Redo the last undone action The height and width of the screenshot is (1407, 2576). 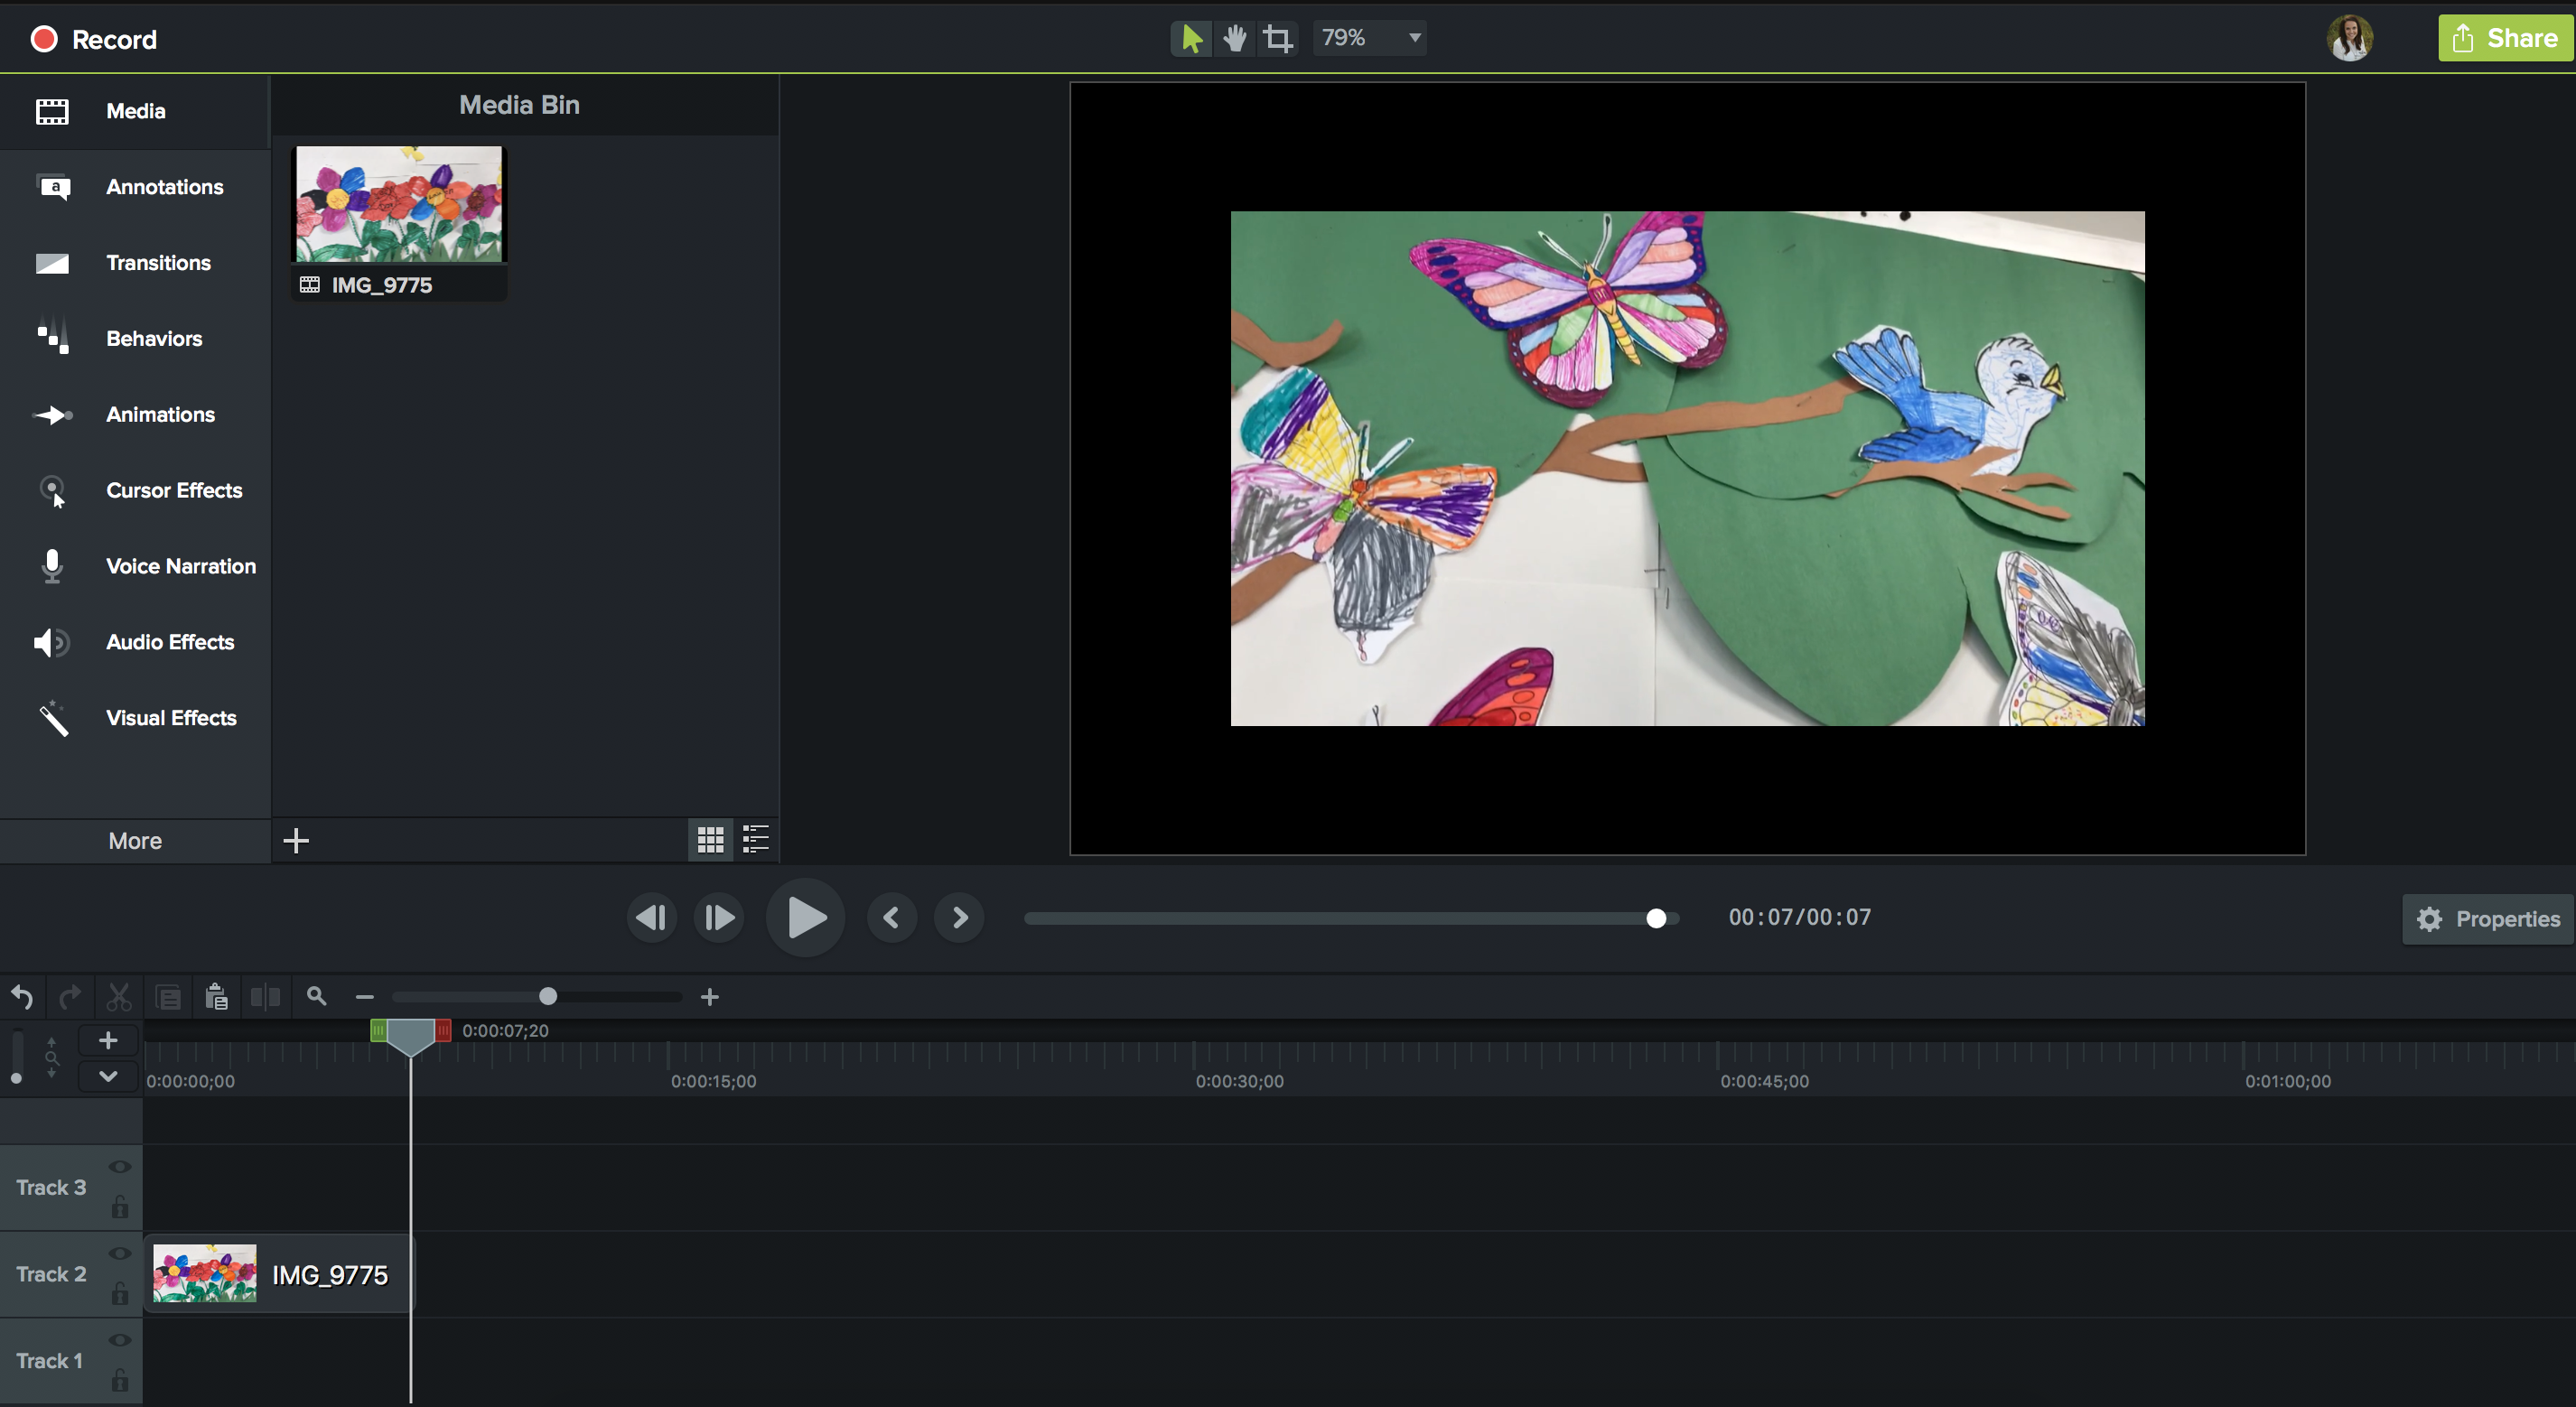tap(70, 997)
